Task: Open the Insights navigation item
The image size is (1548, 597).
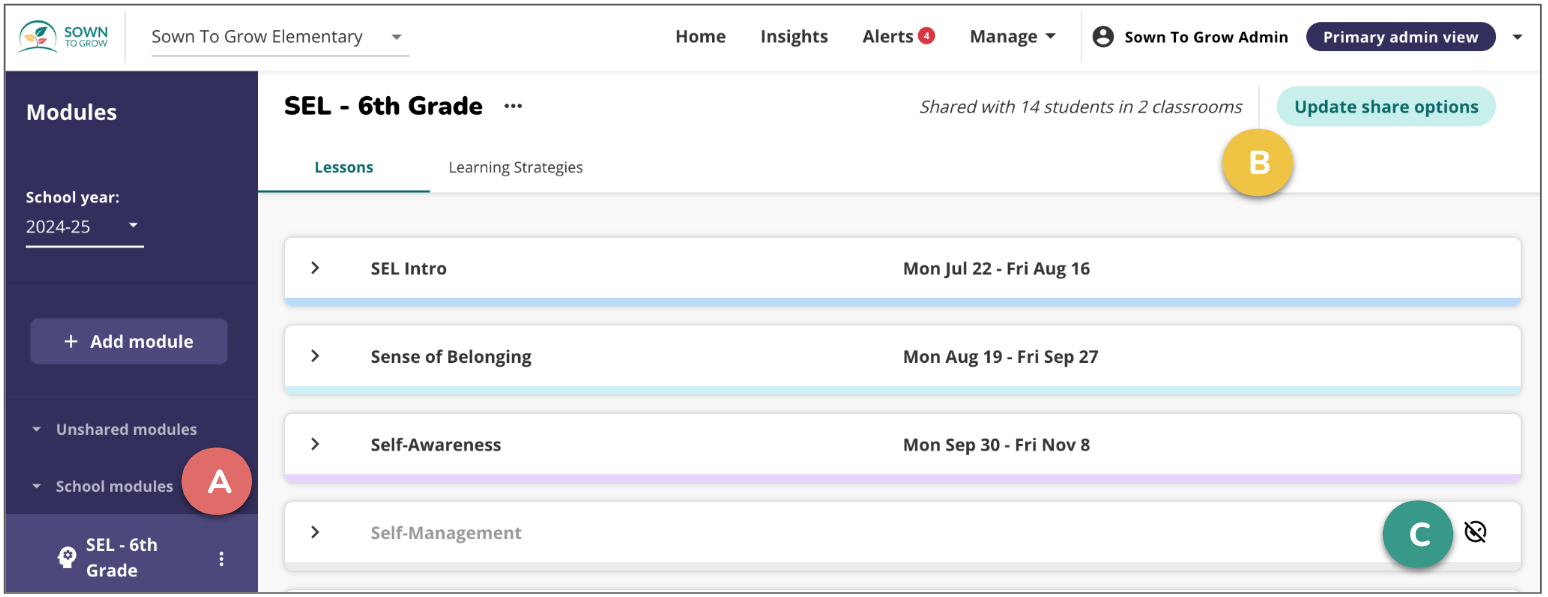Action: point(794,37)
